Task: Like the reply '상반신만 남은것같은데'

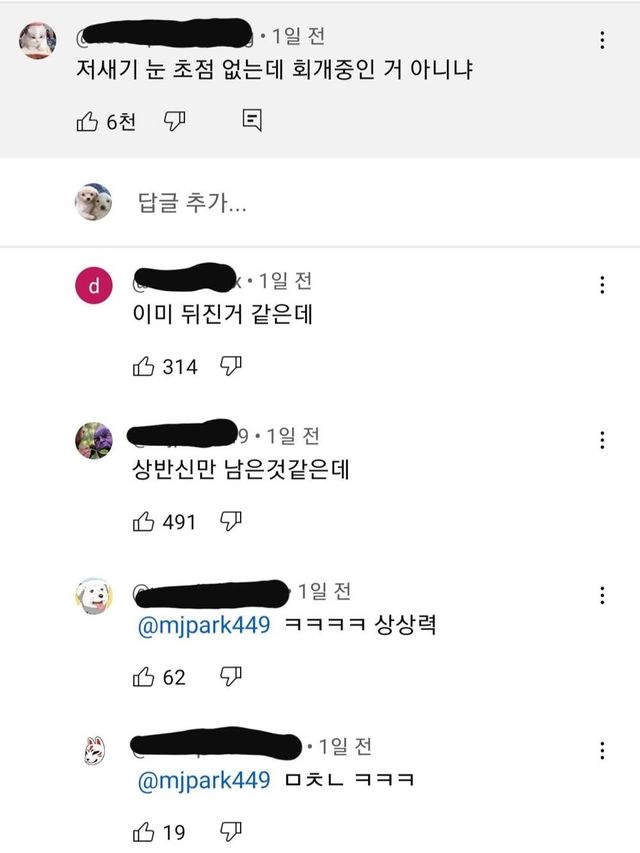Action: coord(143,521)
